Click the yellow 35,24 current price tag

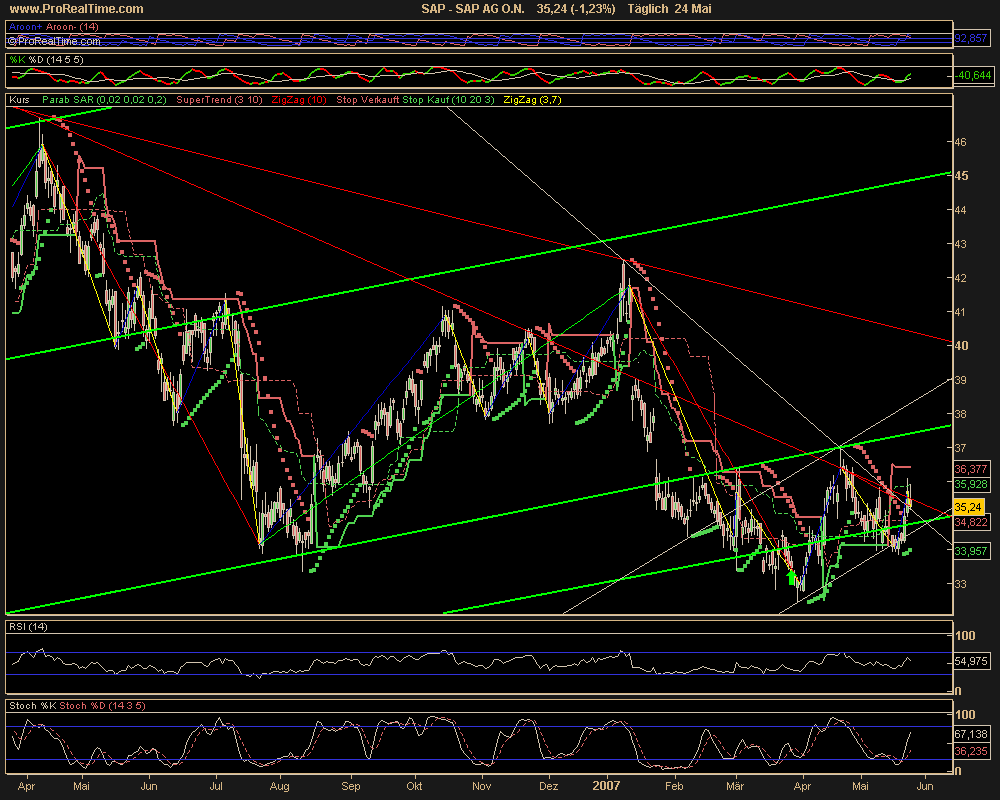coord(968,508)
